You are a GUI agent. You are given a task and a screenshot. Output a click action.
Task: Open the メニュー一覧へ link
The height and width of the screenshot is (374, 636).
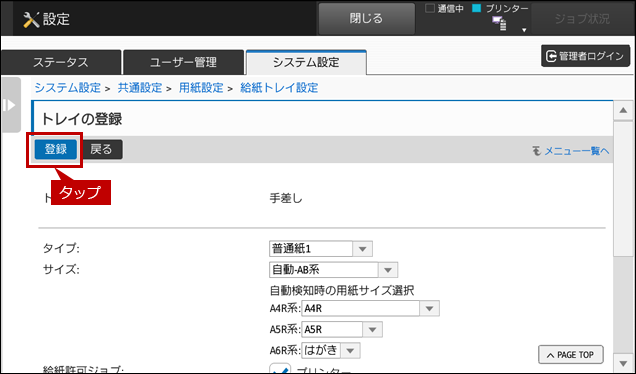[x=576, y=151]
